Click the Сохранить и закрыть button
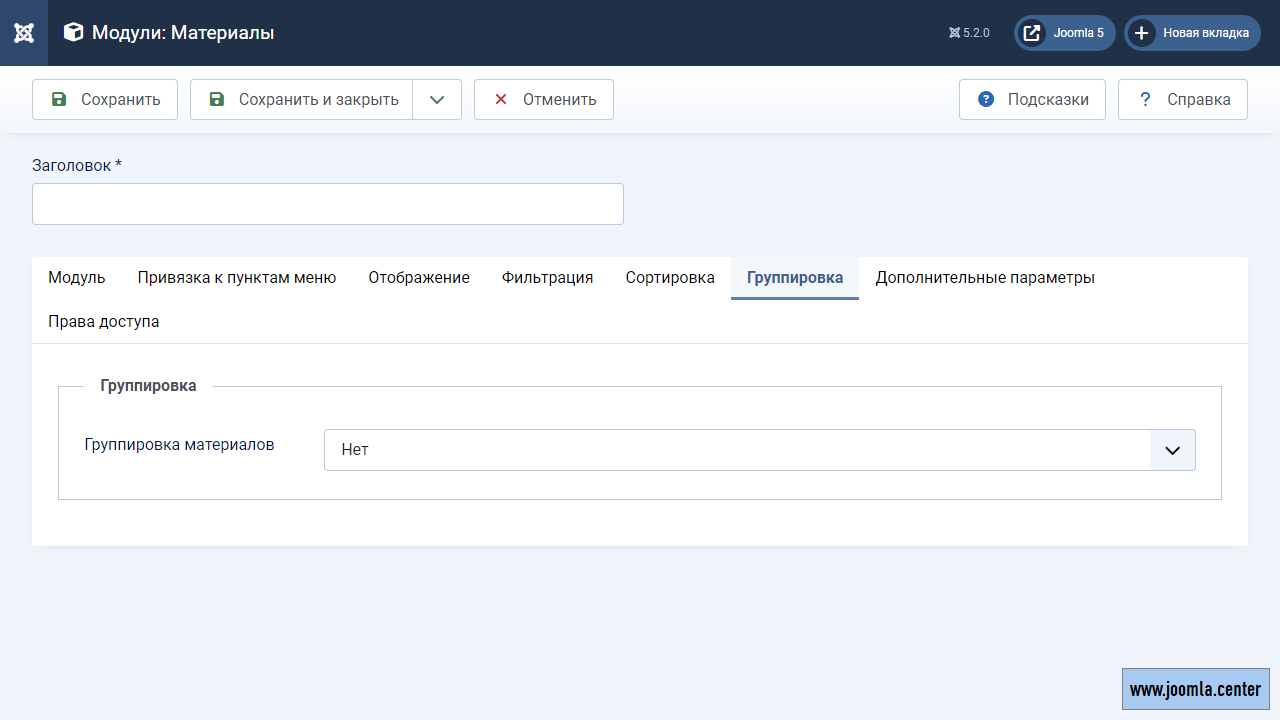Viewport: 1280px width, 720px height. coord(301,100)
